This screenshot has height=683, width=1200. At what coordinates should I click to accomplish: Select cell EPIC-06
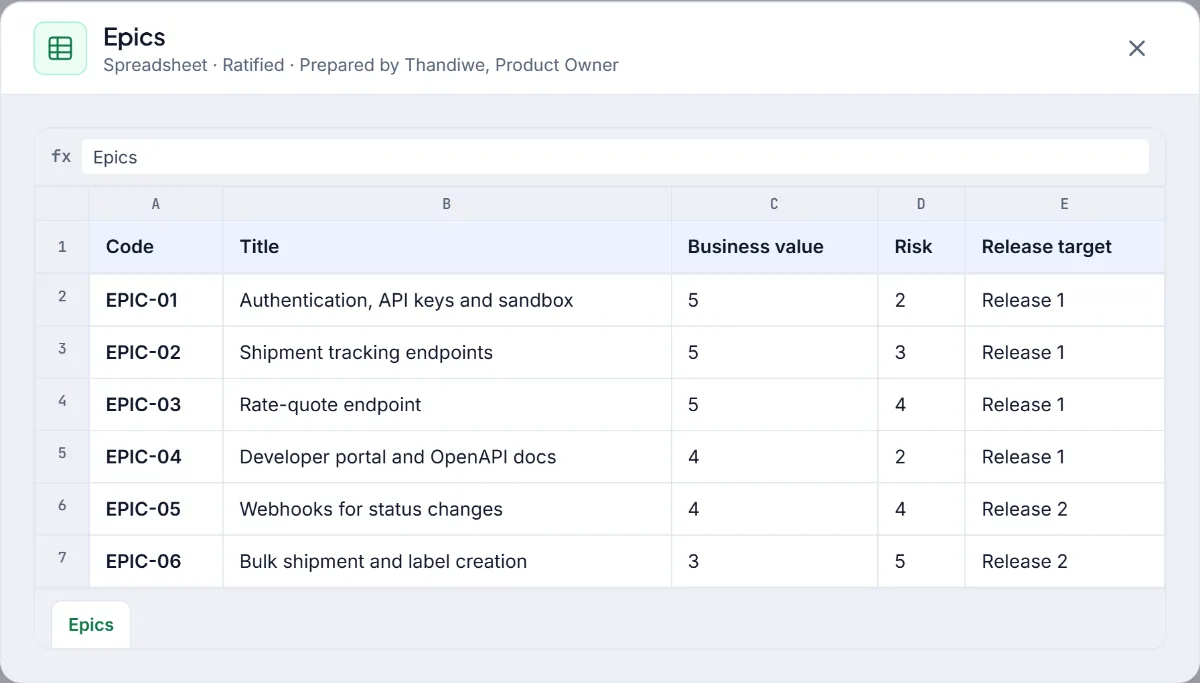tap(156, 560)
